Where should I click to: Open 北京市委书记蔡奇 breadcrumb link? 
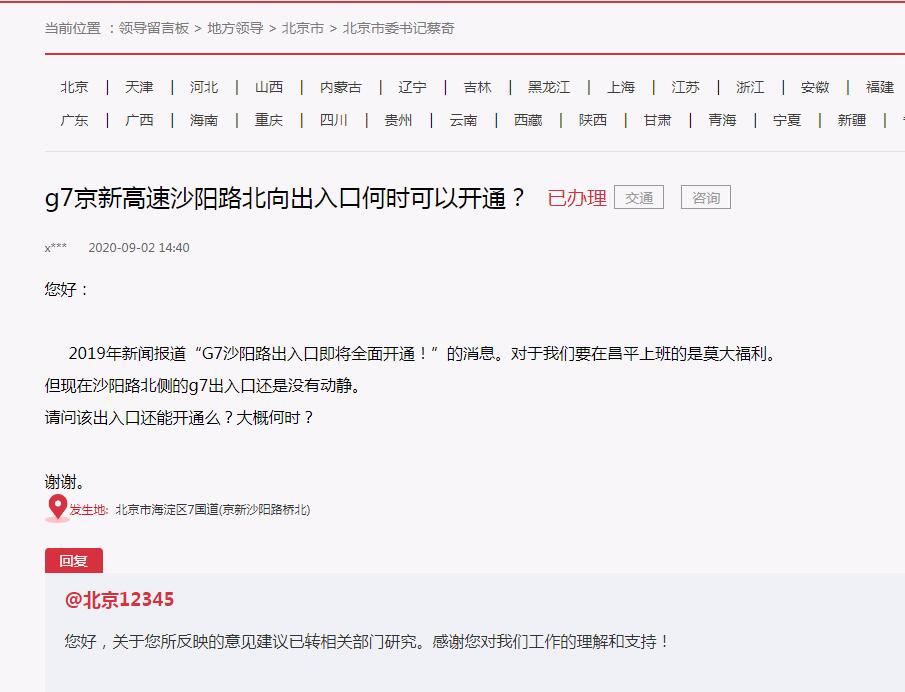click(x=398, y=28)
